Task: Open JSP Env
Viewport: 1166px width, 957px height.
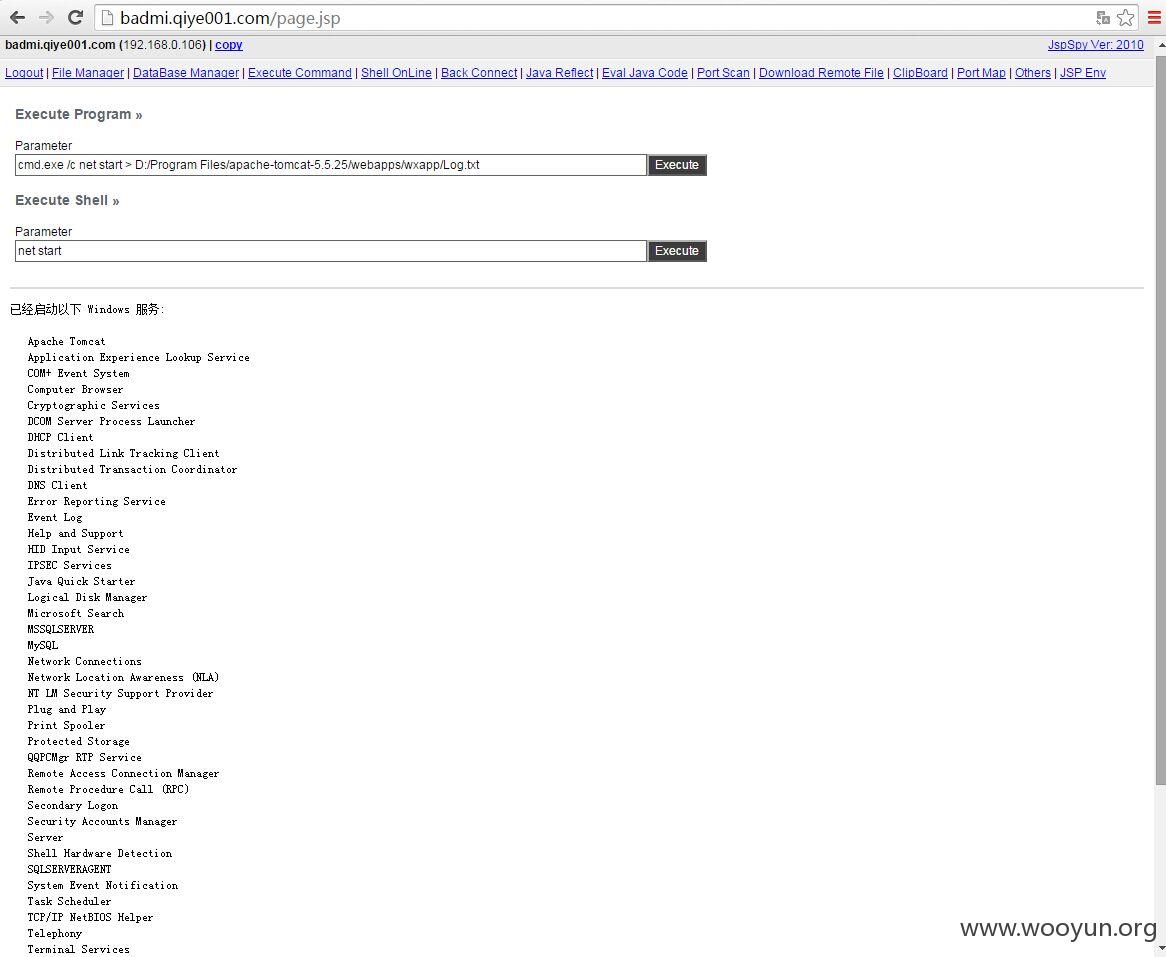Action: click(x=1083, y=73)
